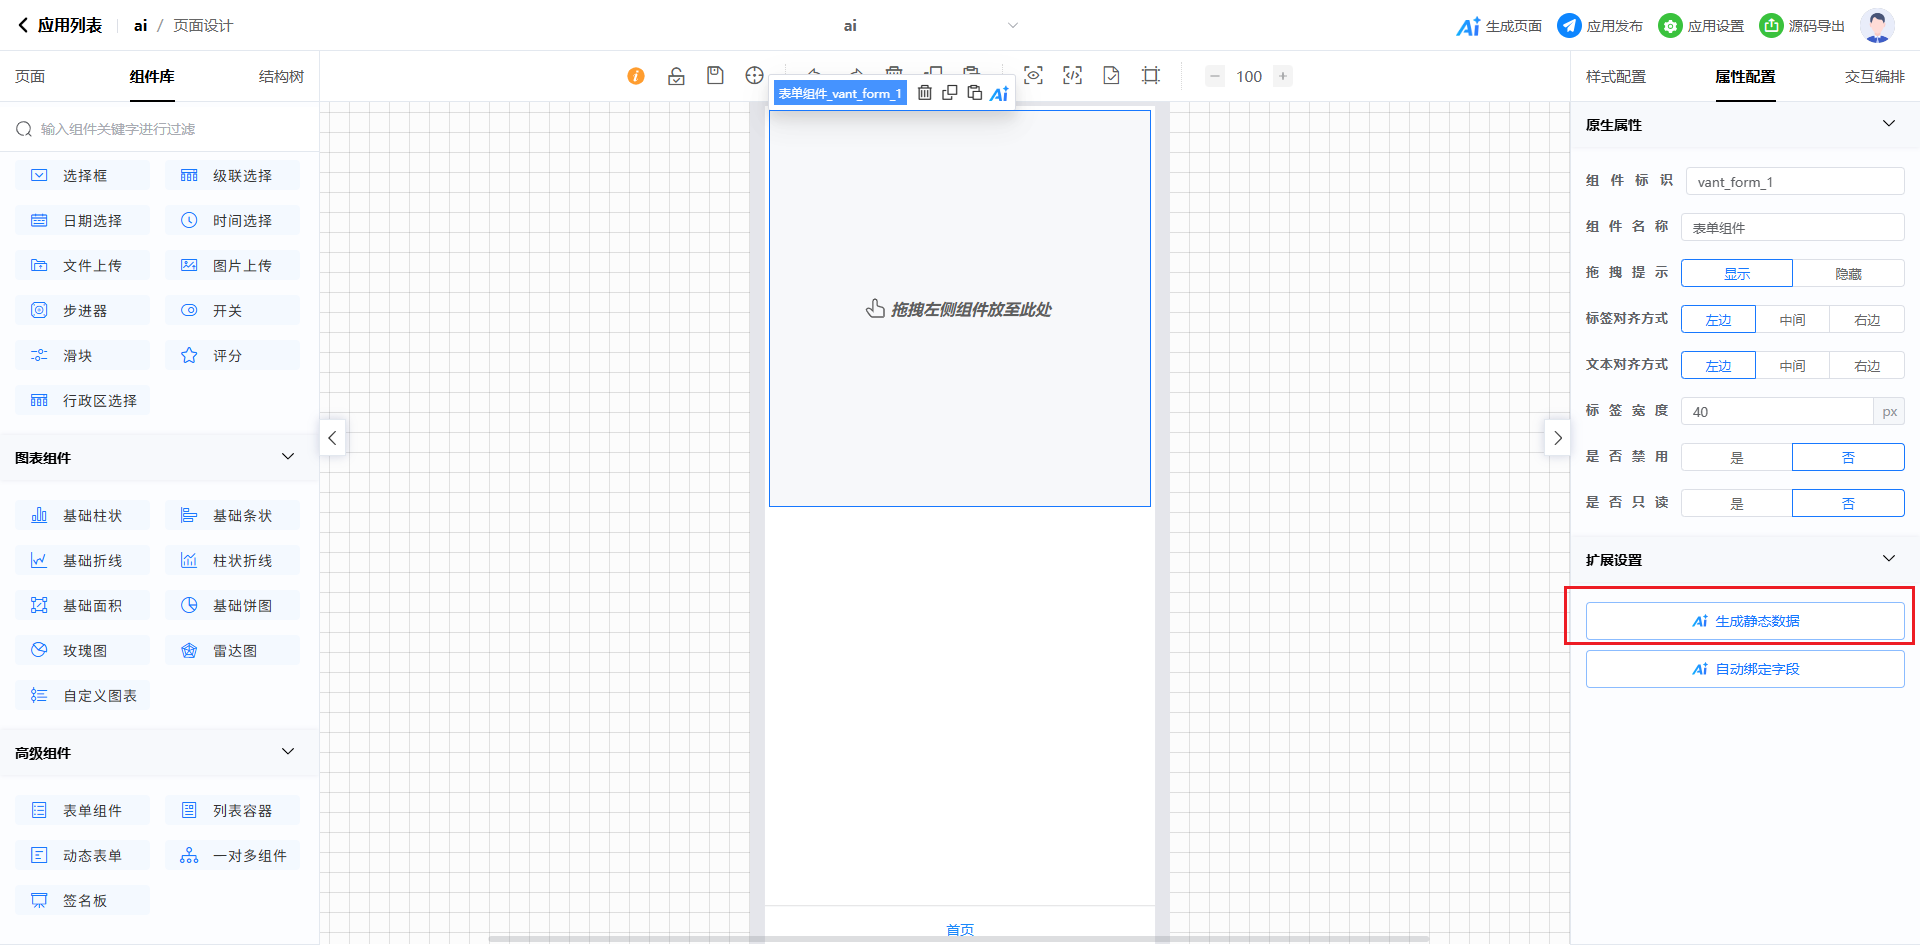Click the unlock icon in toolbar

676,76
